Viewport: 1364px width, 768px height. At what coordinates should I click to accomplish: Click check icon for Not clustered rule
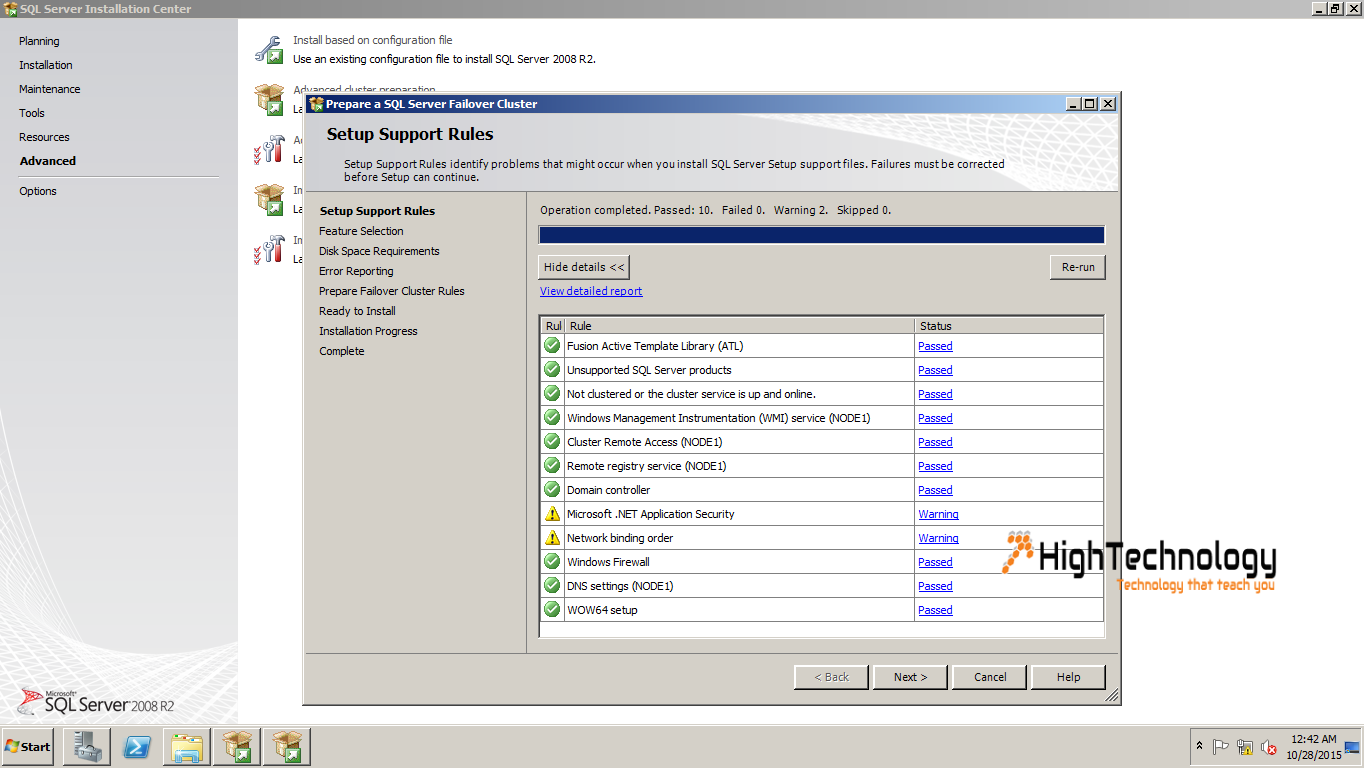click(x=552, y=394)
